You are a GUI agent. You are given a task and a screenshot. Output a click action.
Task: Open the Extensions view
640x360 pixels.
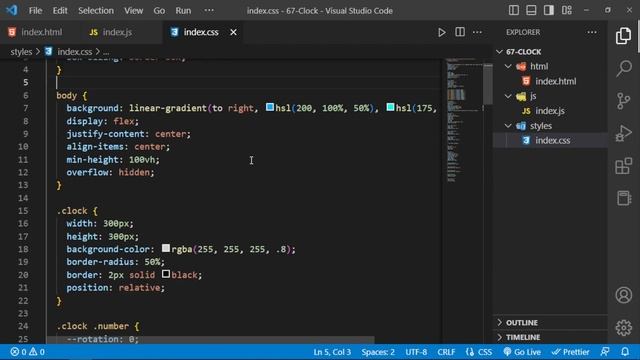click(623, 166)
